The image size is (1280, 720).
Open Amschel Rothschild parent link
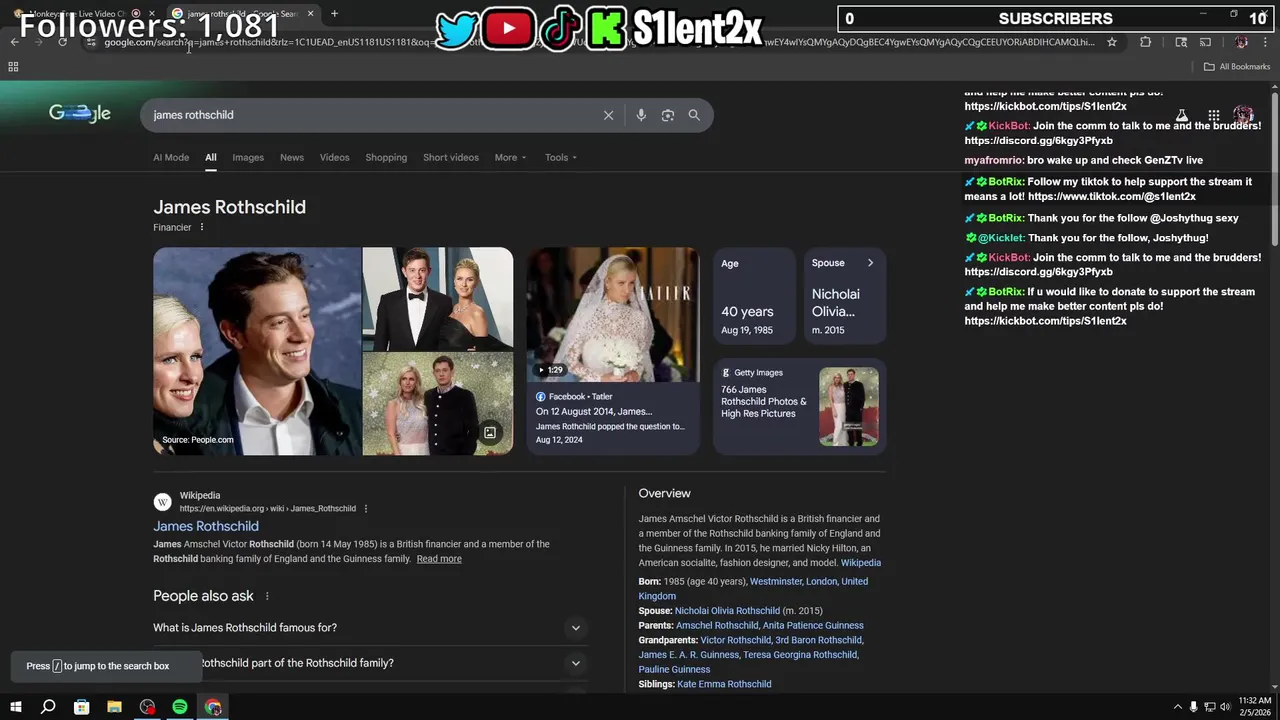pos(717,626)
